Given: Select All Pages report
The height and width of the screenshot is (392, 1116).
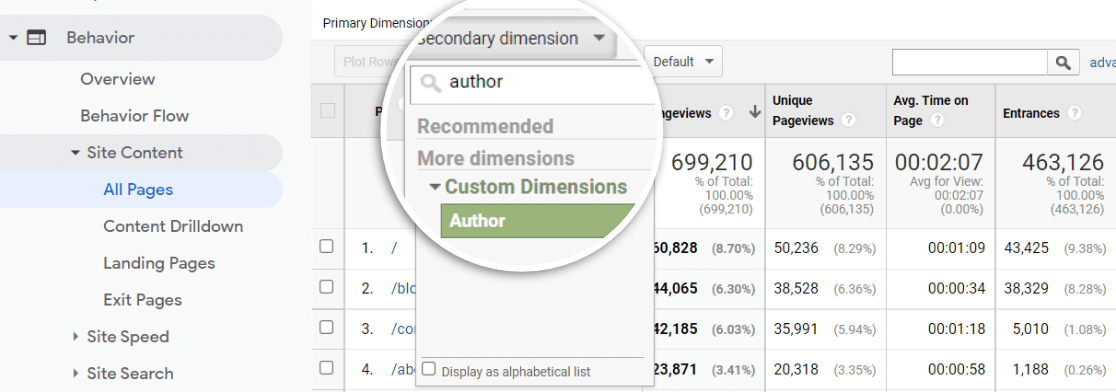Looking at the screenshot, I should coord(138,190).
